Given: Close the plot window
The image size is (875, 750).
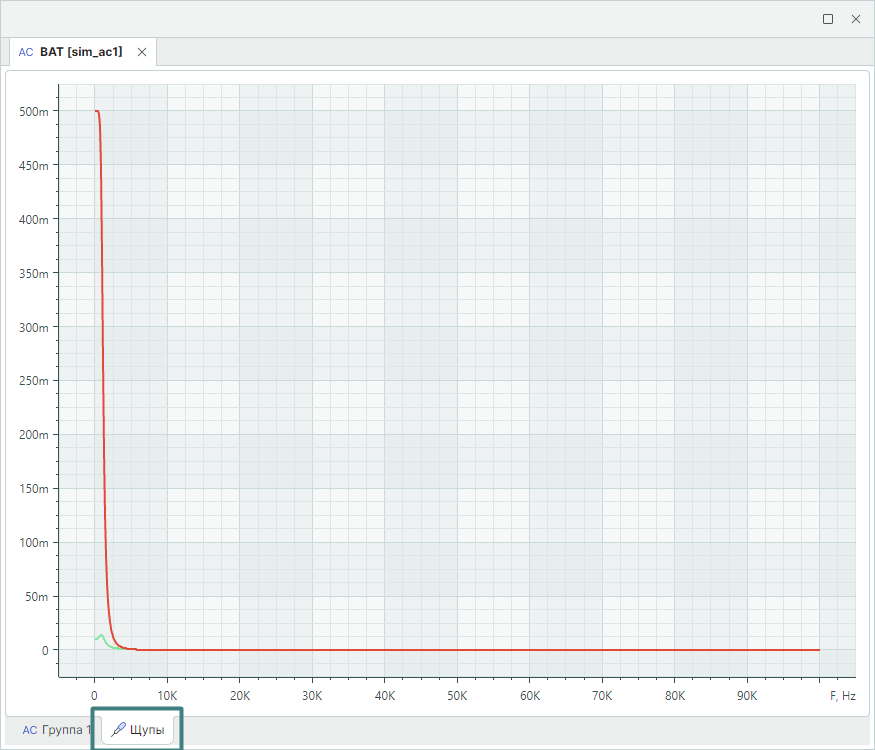Looking at the screenshot, I should click(856, 19).
